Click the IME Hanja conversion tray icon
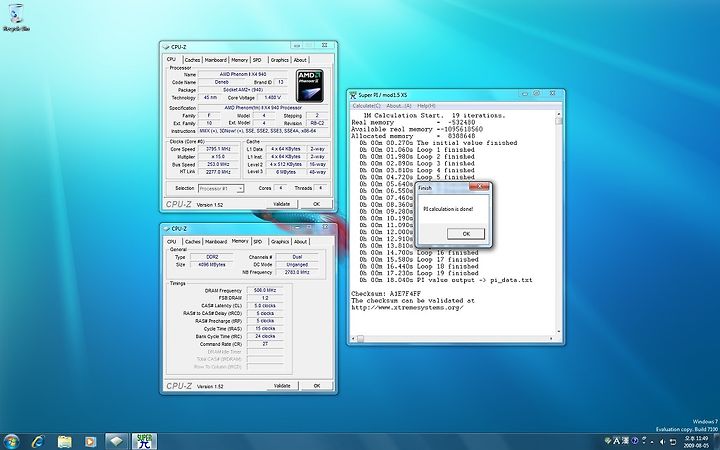Screen dimensions: 720x450 pyautogui.click(x=625, y=441)
